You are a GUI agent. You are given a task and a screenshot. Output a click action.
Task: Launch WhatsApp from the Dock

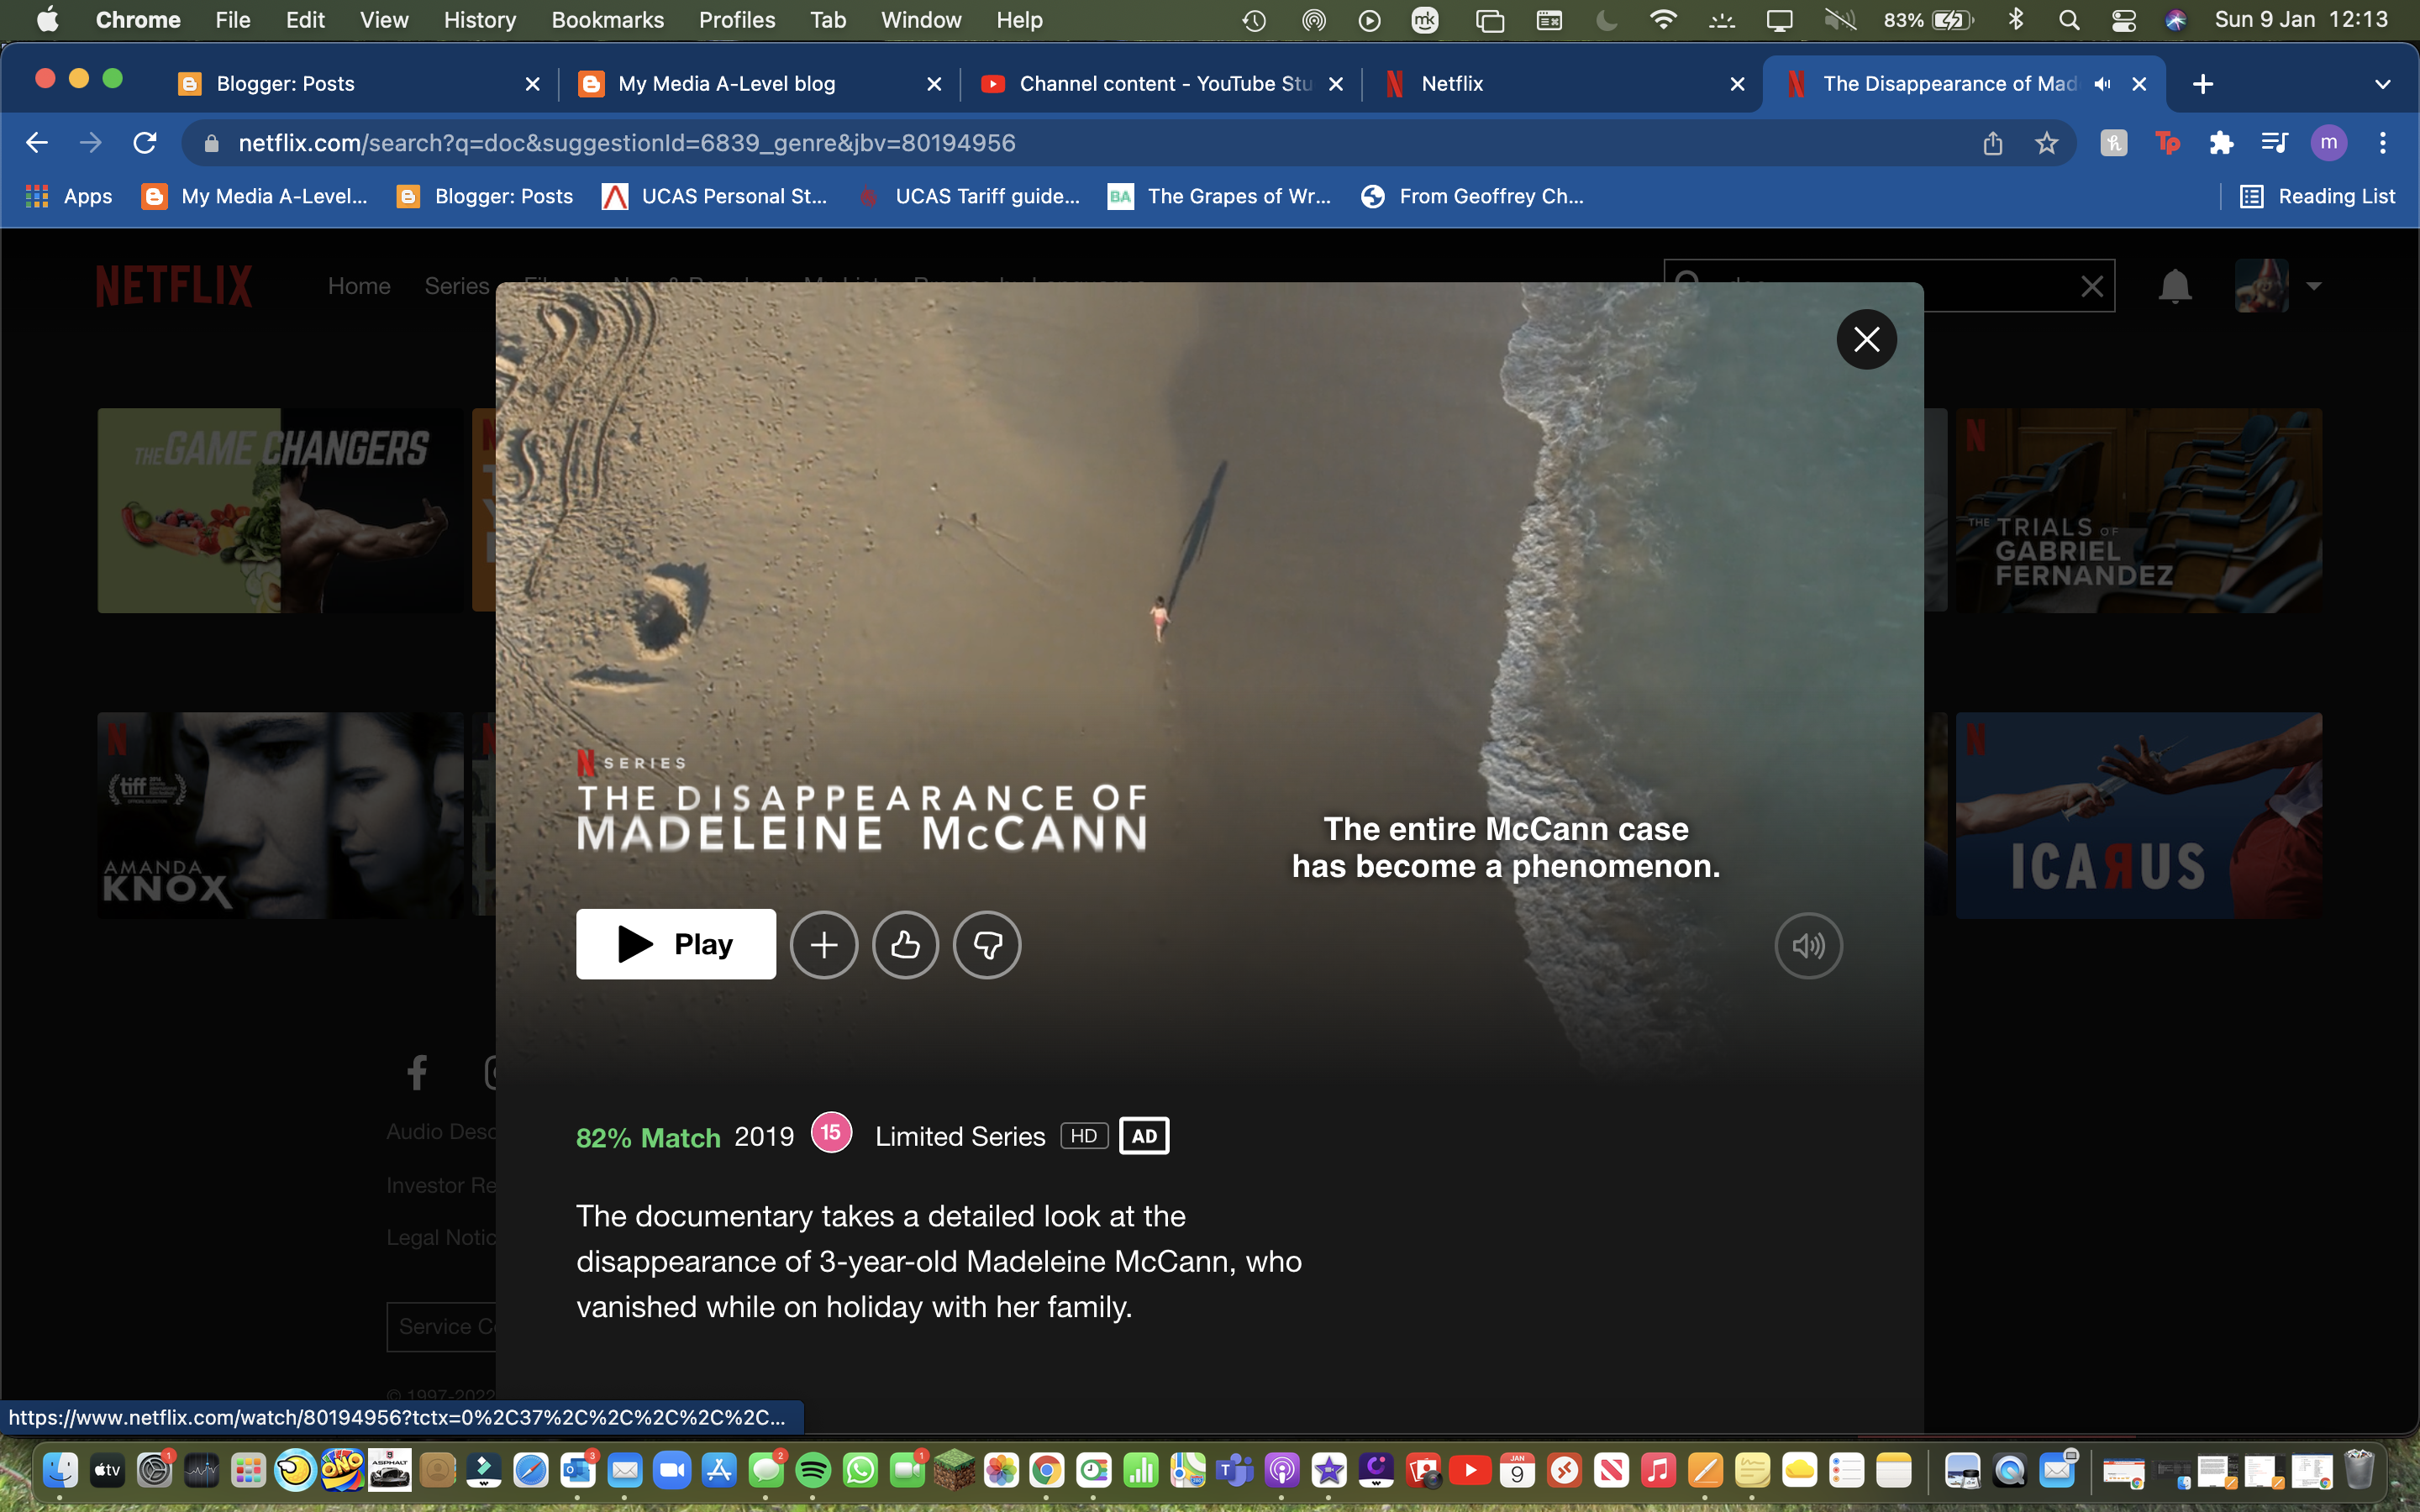860,1470
